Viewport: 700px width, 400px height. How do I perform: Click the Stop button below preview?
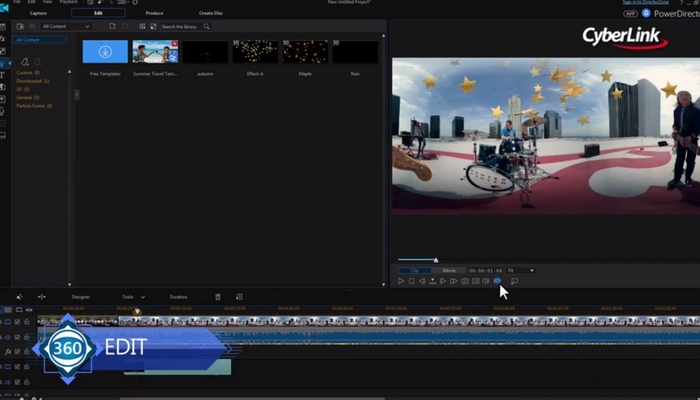(x=411, y=281)
